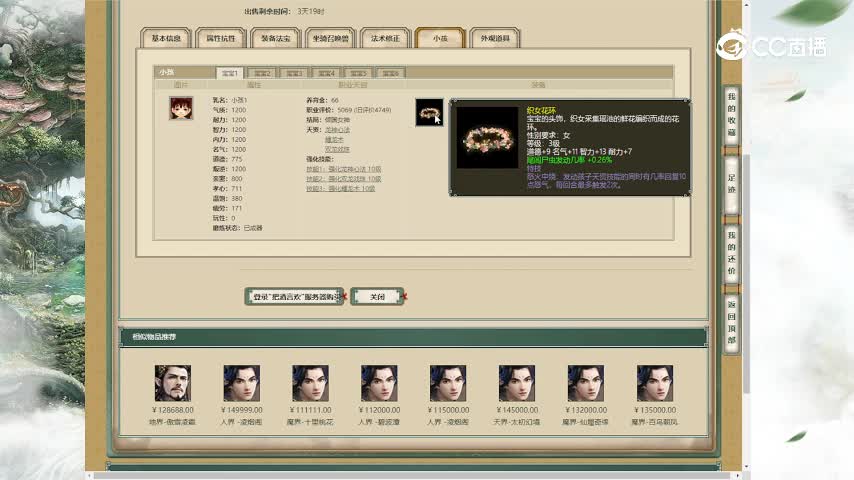Open the 装备法宝 tab

[276, 38]
